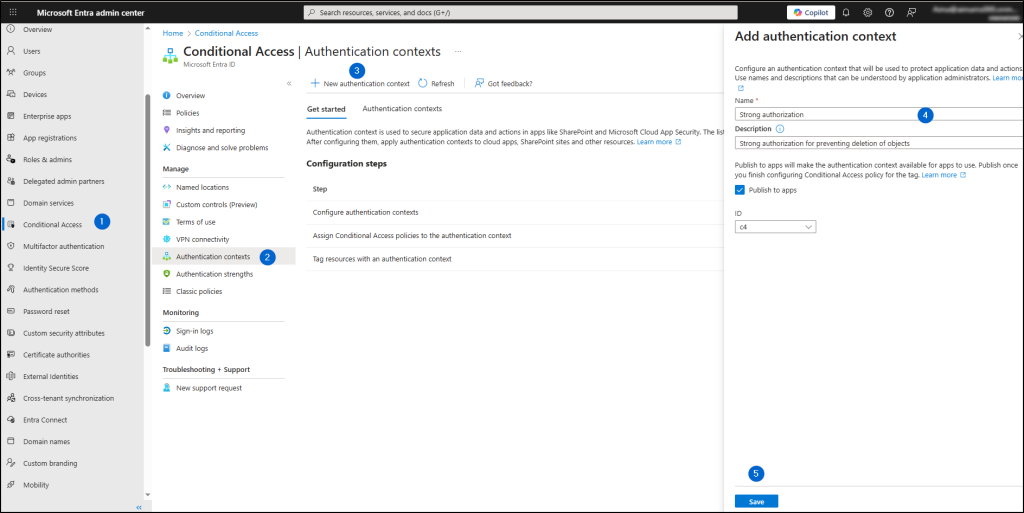Image resolution: width=1024 pixels, height=513 pixels.
Task: Click the Delegated admin partners icon
Action: pyautogui.click(x=10, y=181)
